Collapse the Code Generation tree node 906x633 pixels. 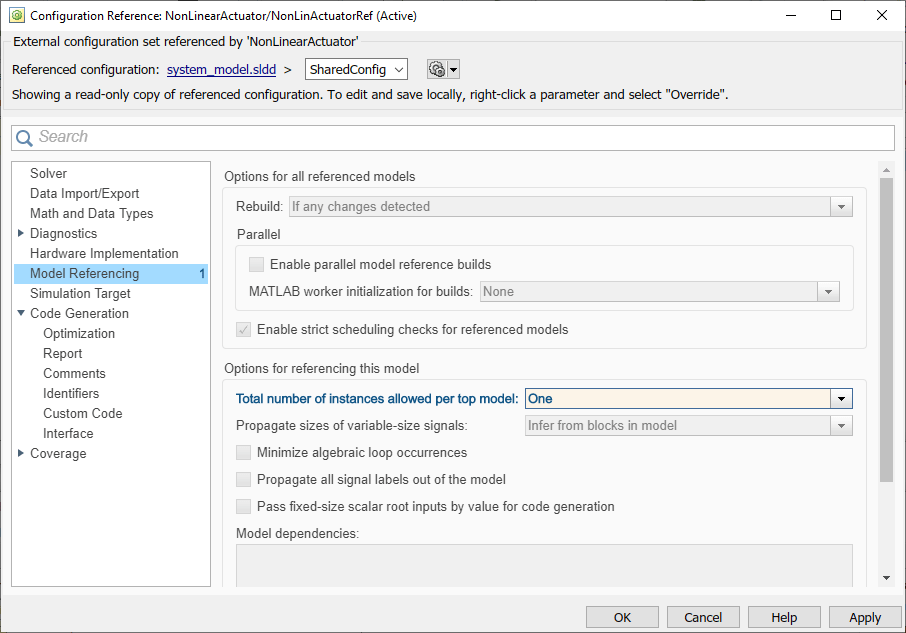click(21, 313)
